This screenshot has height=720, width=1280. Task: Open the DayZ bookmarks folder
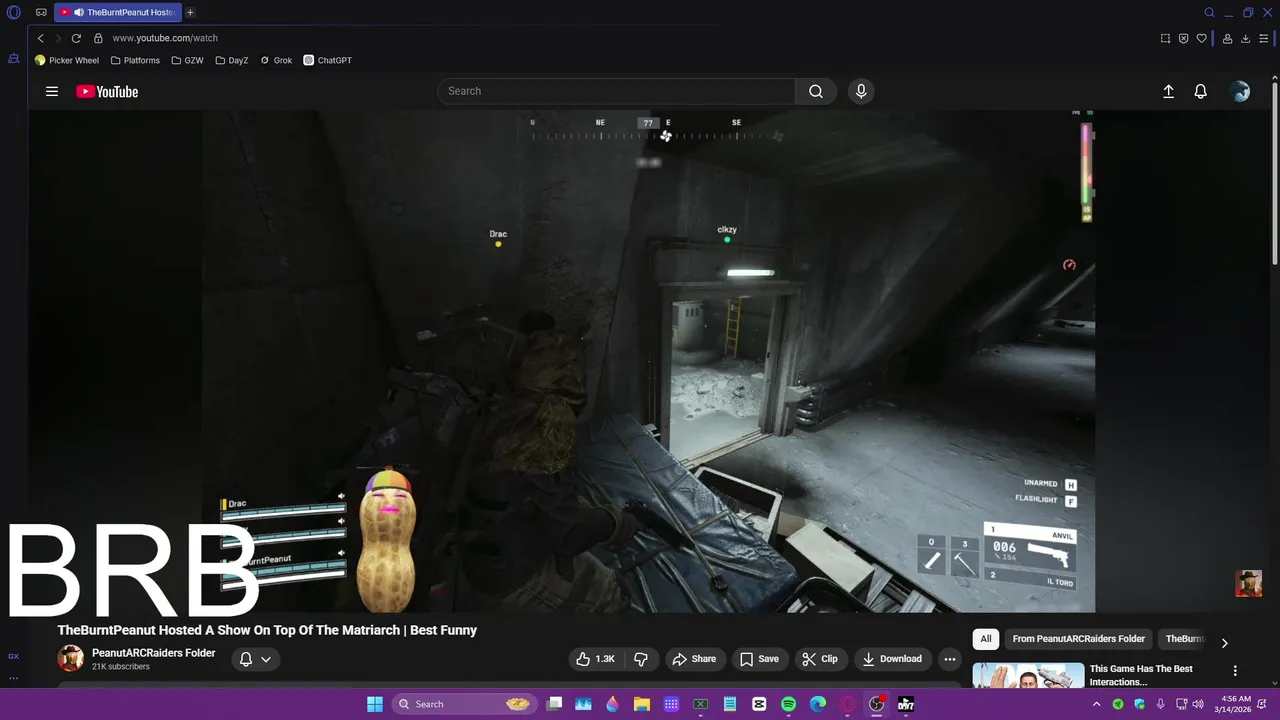[x=232, y=60]
